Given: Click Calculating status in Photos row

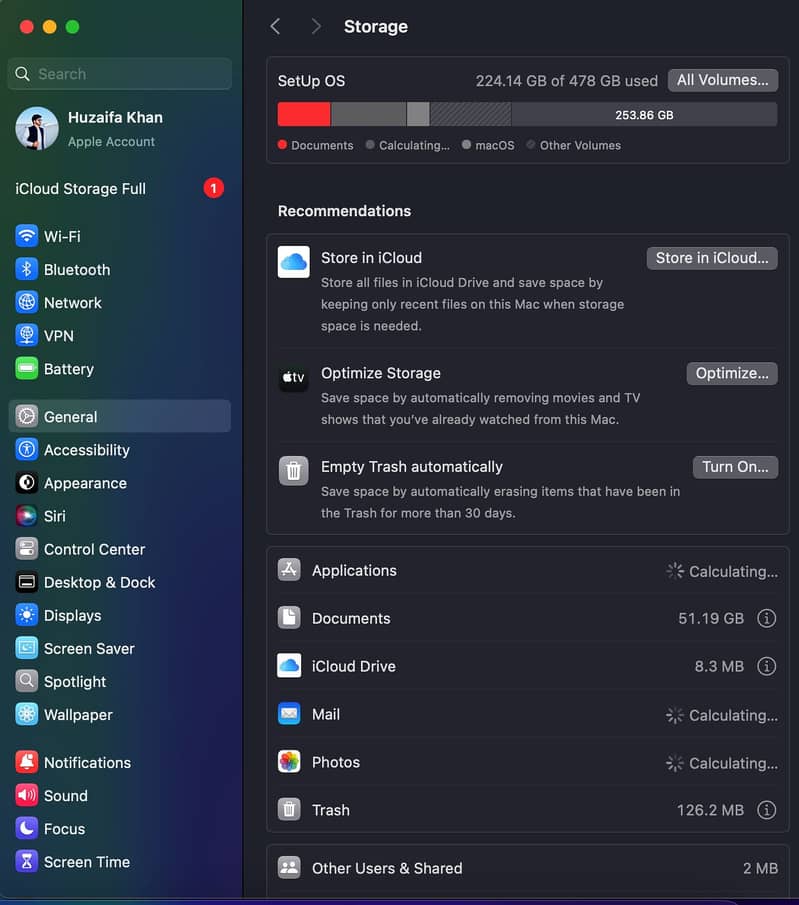Looking at the screenshot, I should (722, 763).
